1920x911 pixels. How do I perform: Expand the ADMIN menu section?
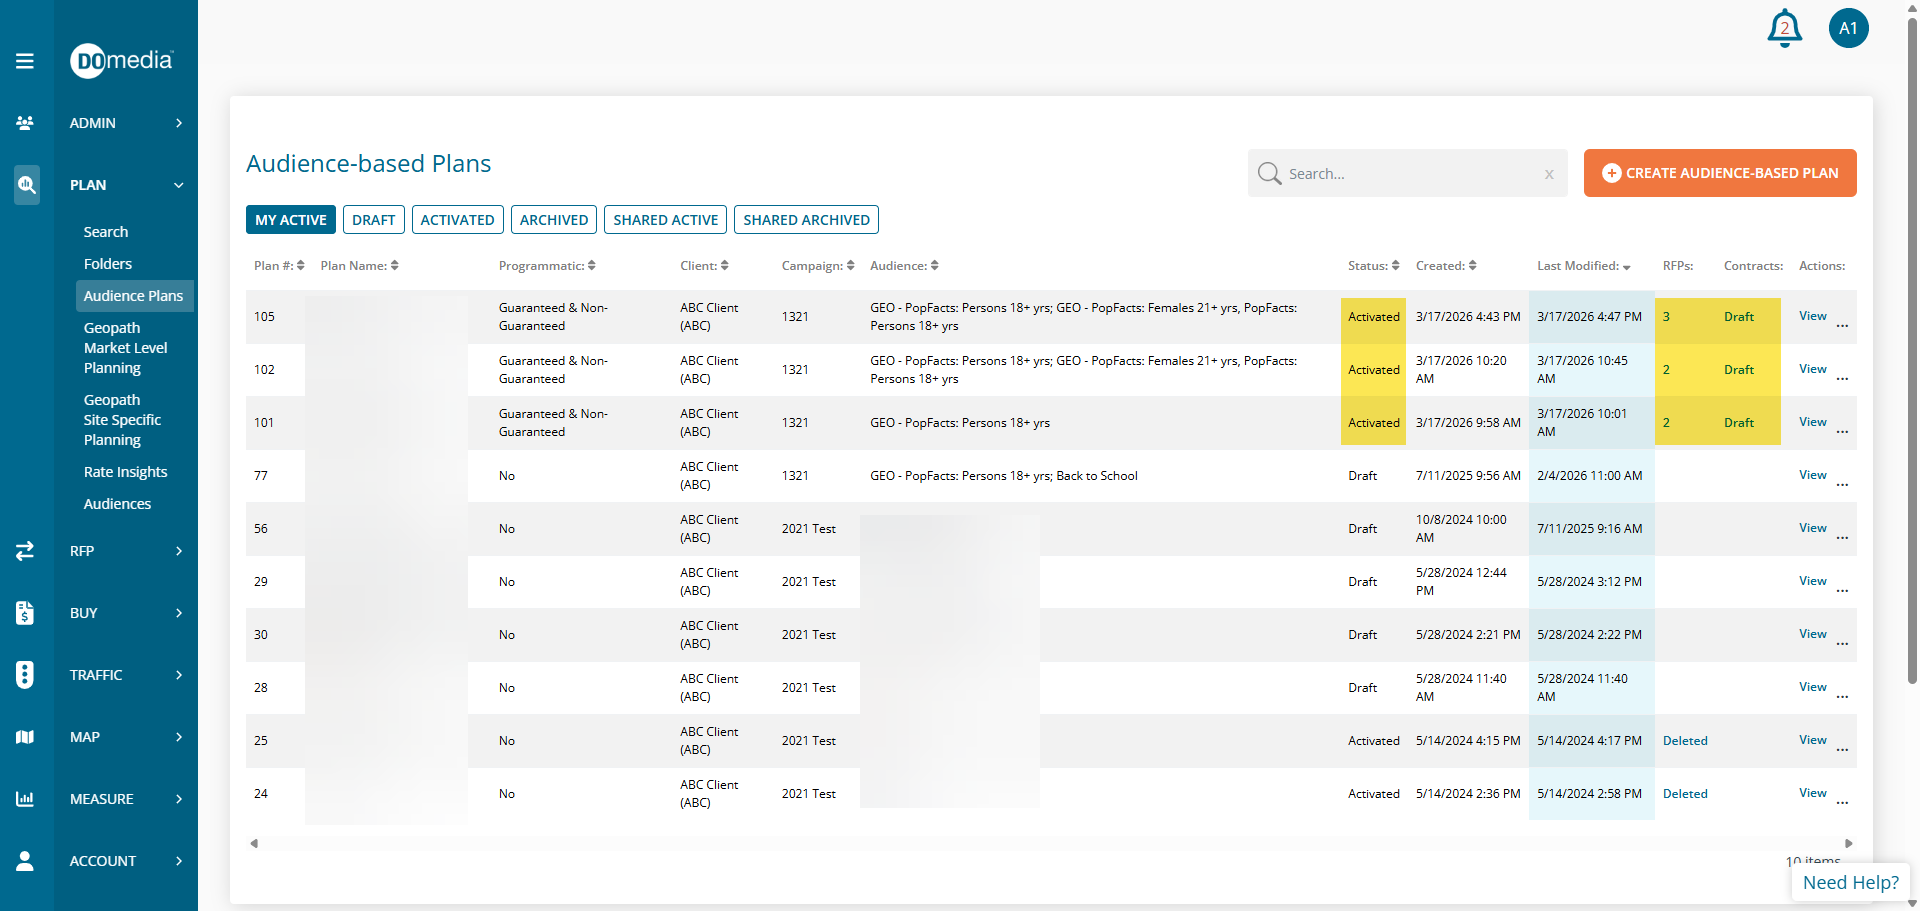[x=126, y=123]
